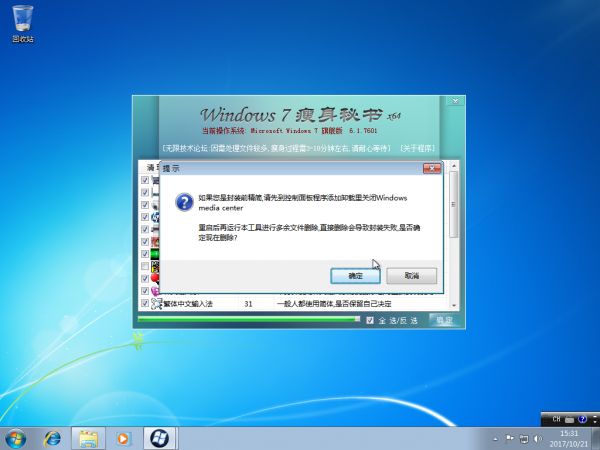Open the language bar options arrow
Viewport: 600px width, 450px height.
[x=595, y=420]
